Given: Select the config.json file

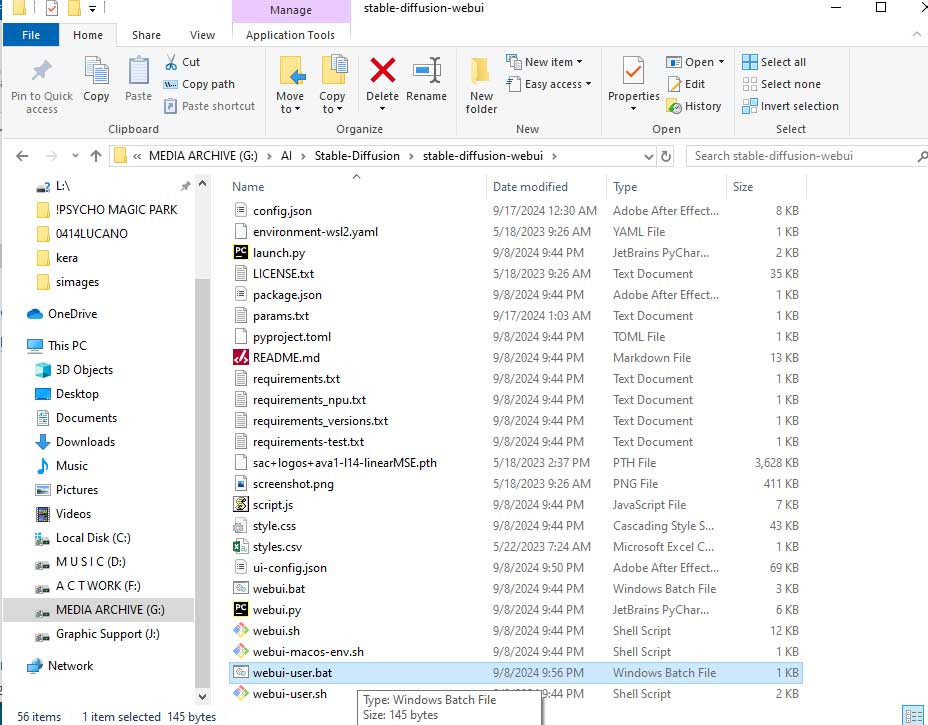Looking at the screenshot, I should 515,211.
